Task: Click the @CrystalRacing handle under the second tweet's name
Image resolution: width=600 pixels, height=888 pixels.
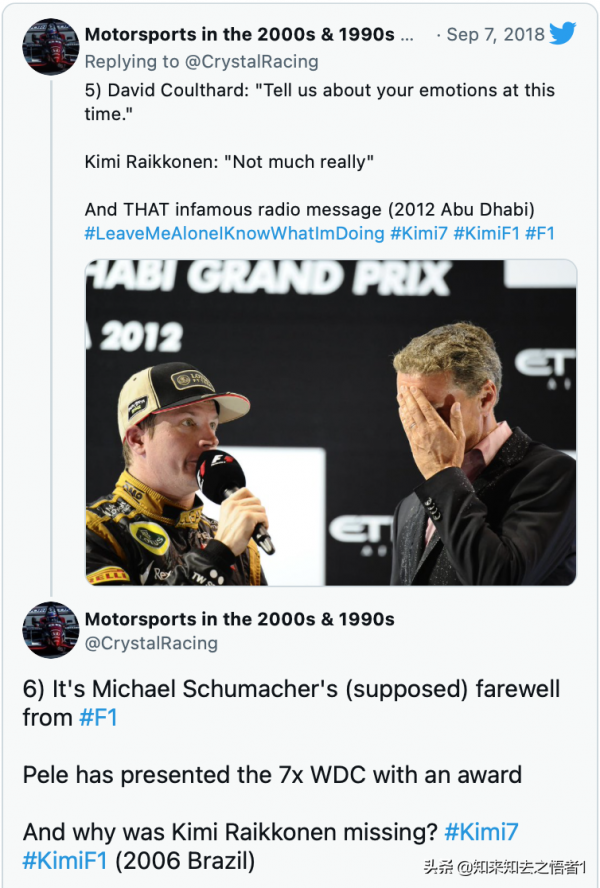Action: coord(151,643)
